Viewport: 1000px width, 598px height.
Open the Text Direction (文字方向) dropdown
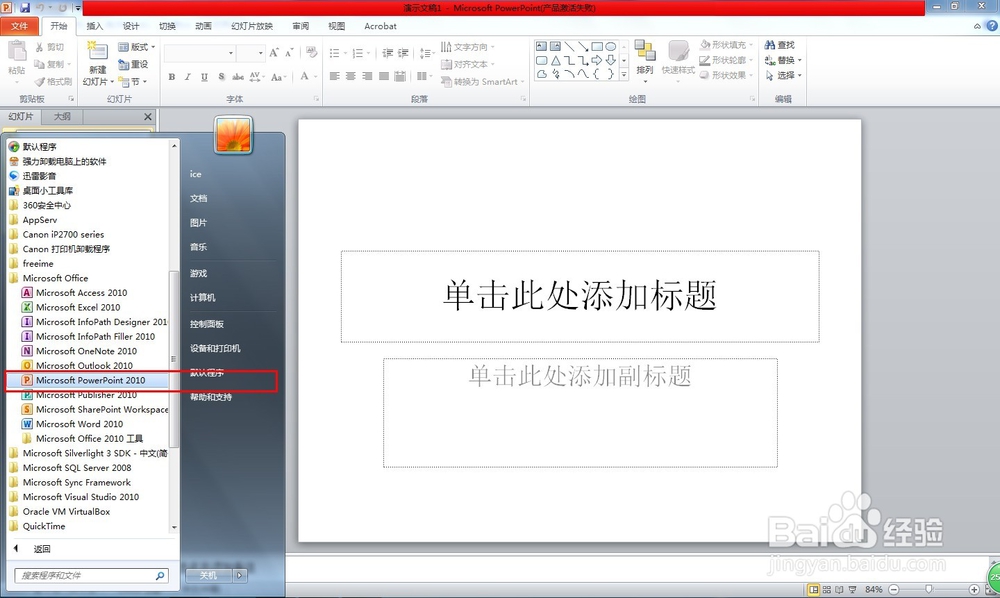tap(467, 47)
